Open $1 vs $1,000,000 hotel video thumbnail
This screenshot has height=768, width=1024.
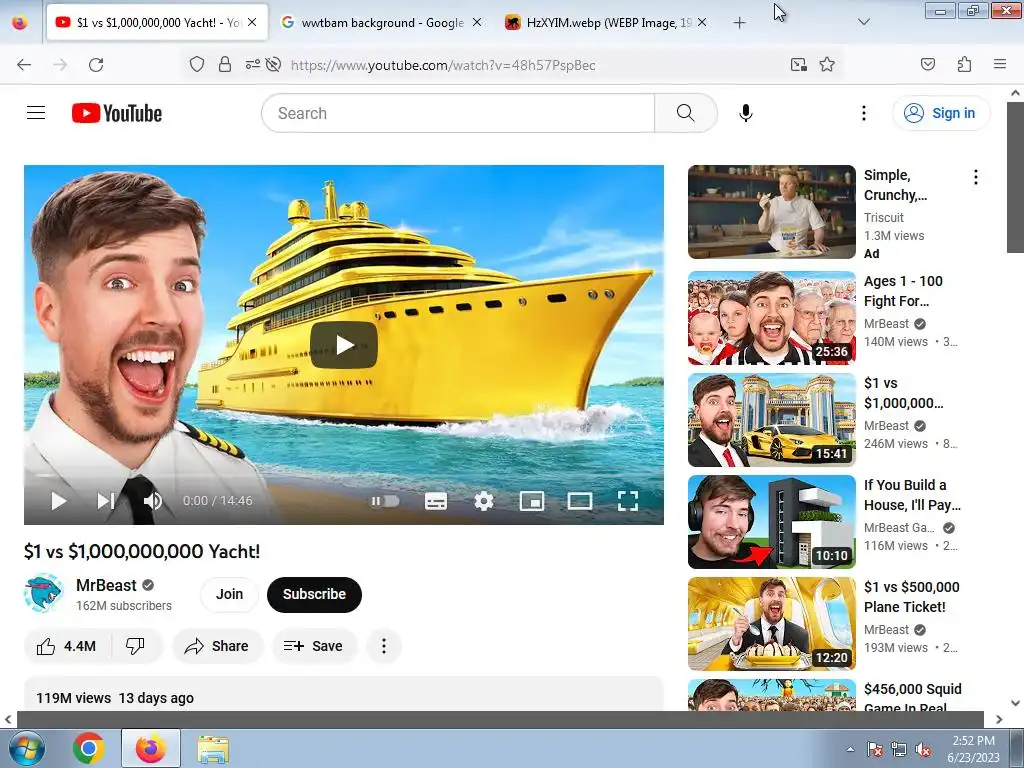coord(771,420)
